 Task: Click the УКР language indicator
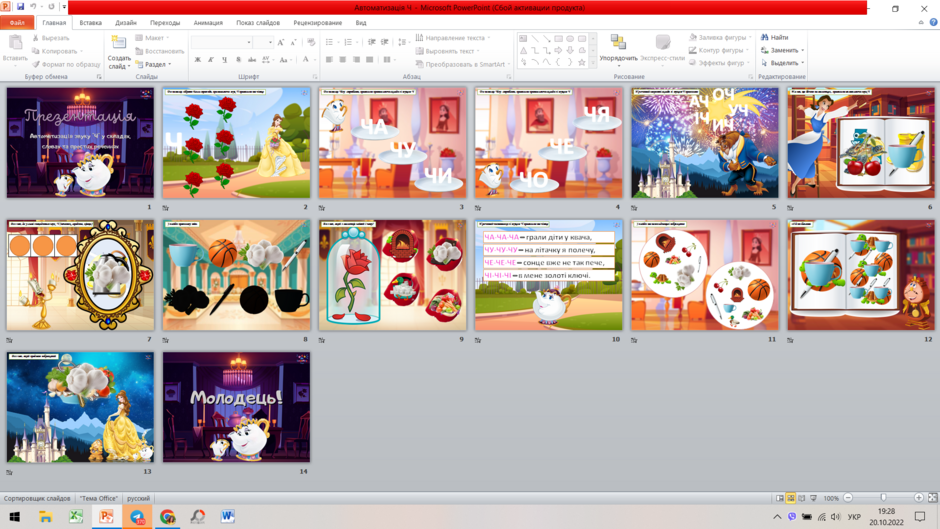click(854, 516)
